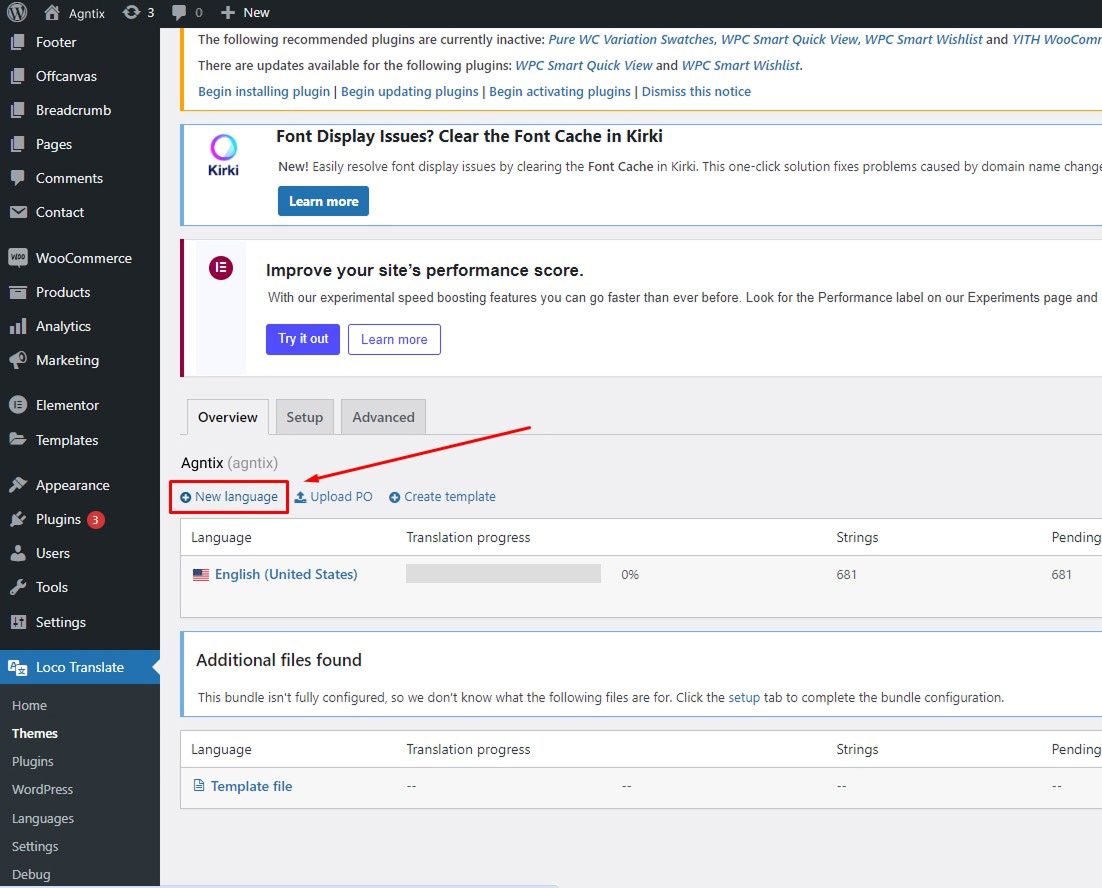
Task: Click the WooCommerce sidebar icon
Action: coord(17,258)
